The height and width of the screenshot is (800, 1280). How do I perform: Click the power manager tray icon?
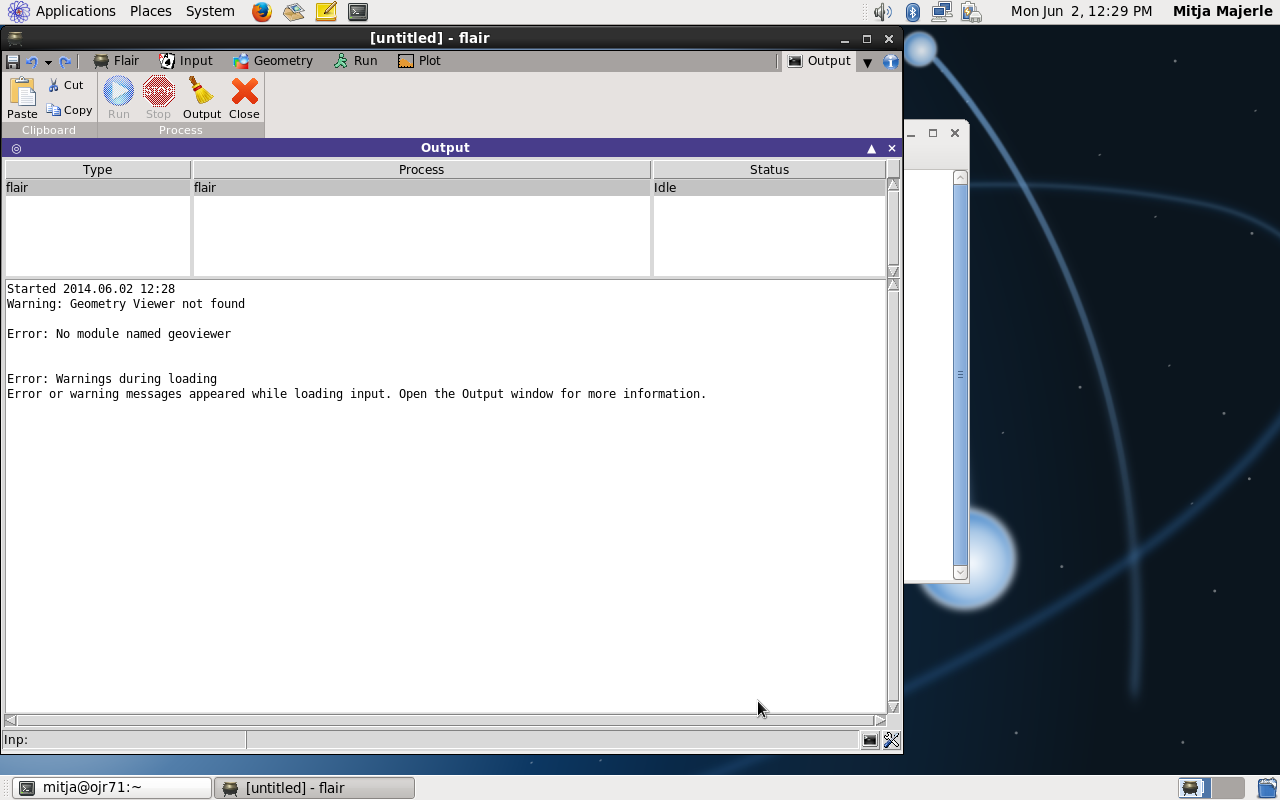click(x=970, y=12)
